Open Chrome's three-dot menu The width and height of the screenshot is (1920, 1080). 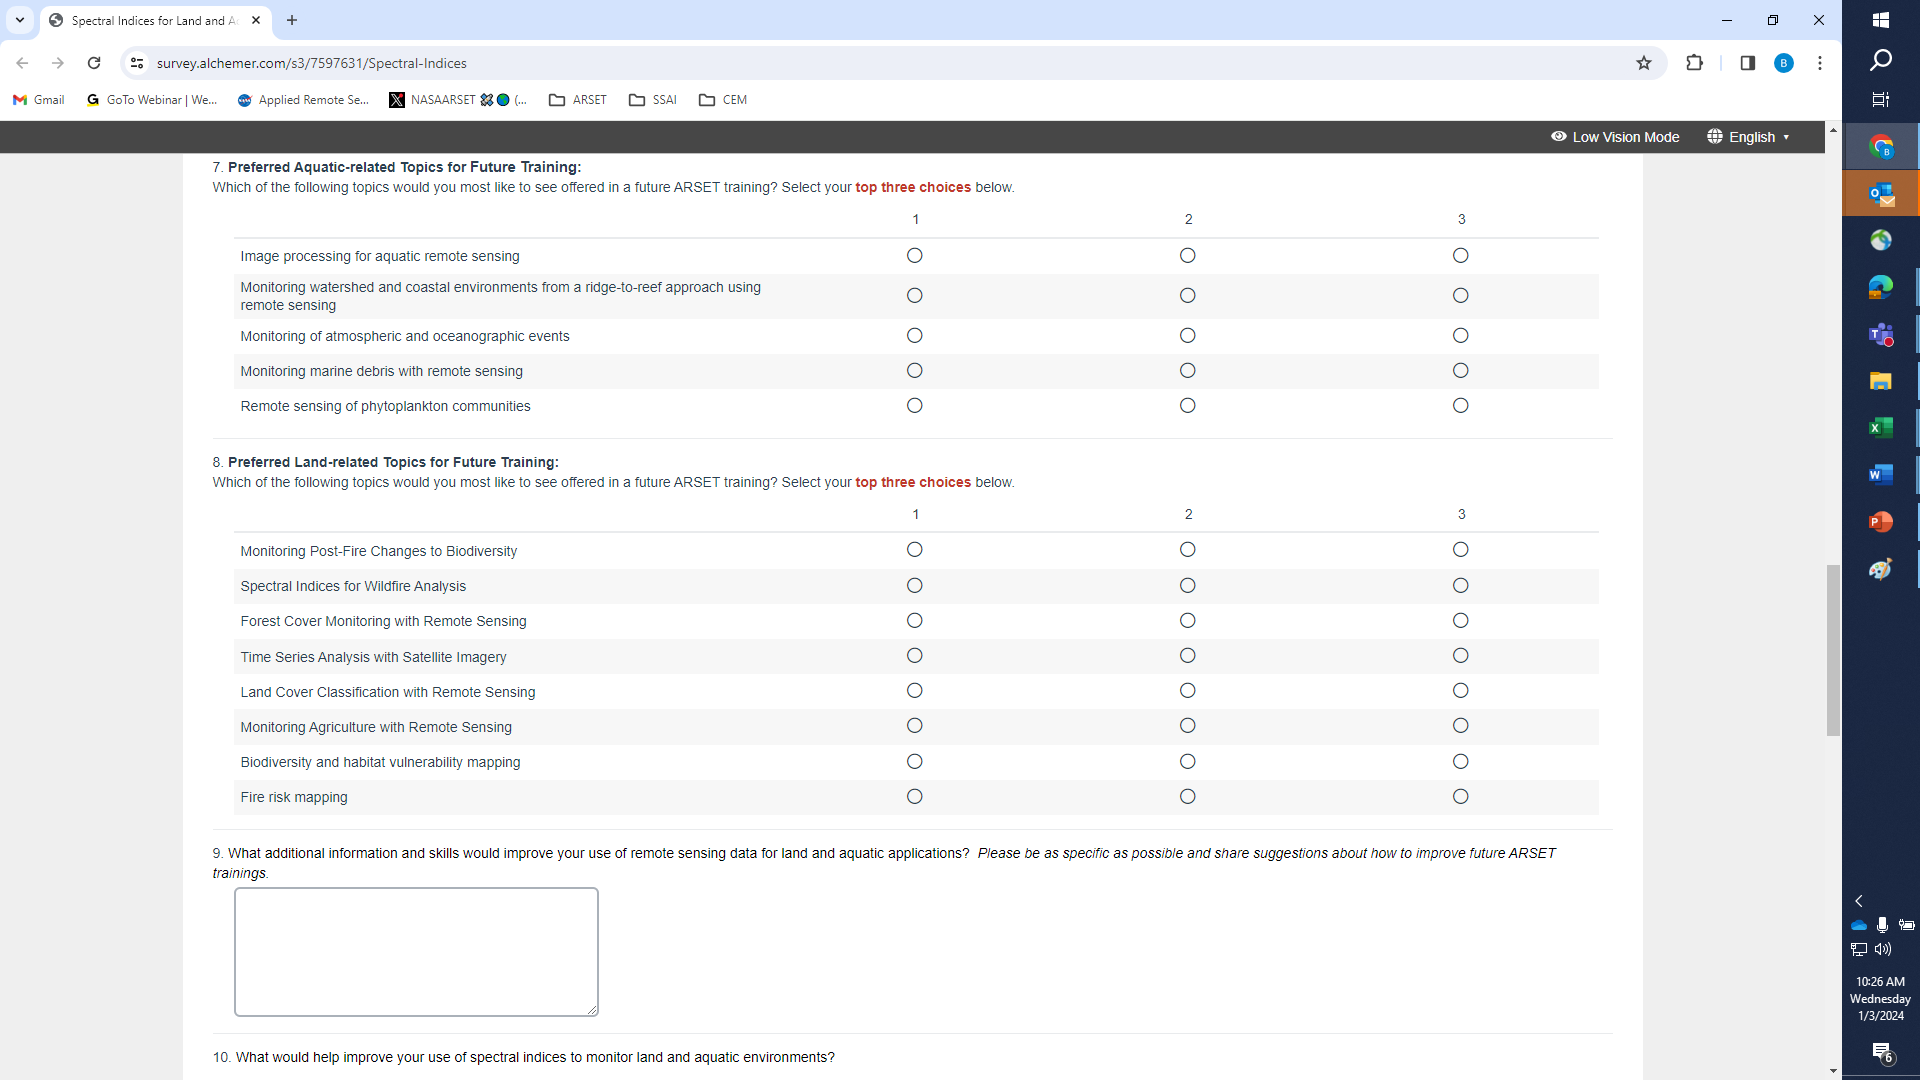tap(1820, 63)
